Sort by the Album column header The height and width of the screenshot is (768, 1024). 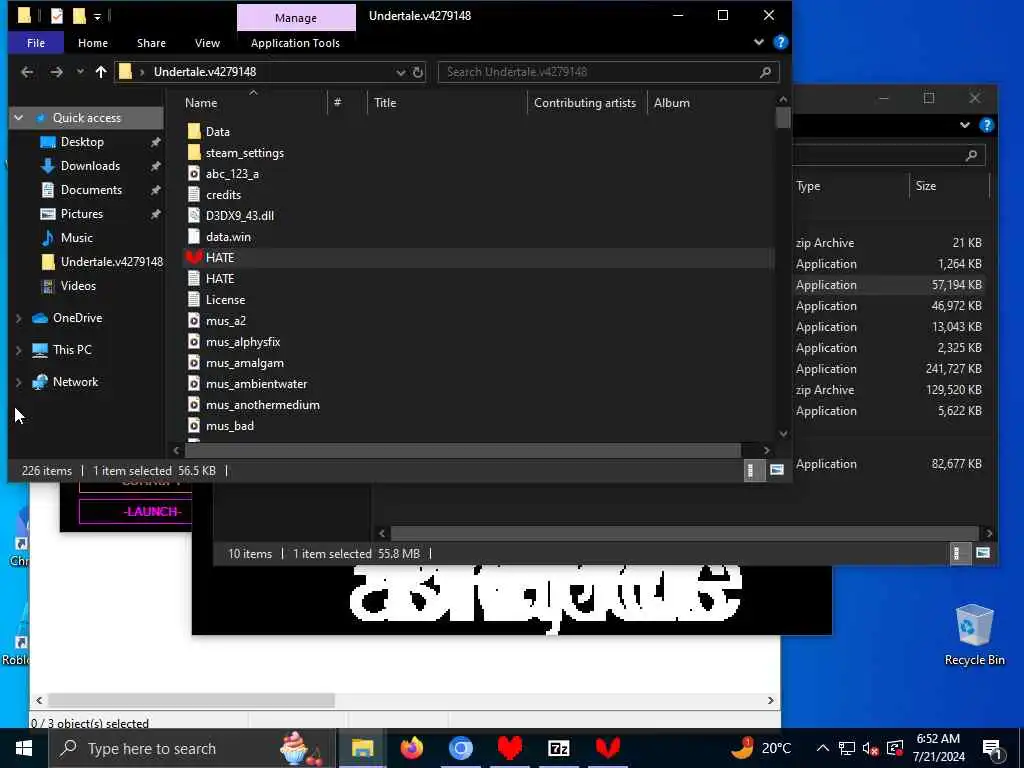tap(671, 103)
